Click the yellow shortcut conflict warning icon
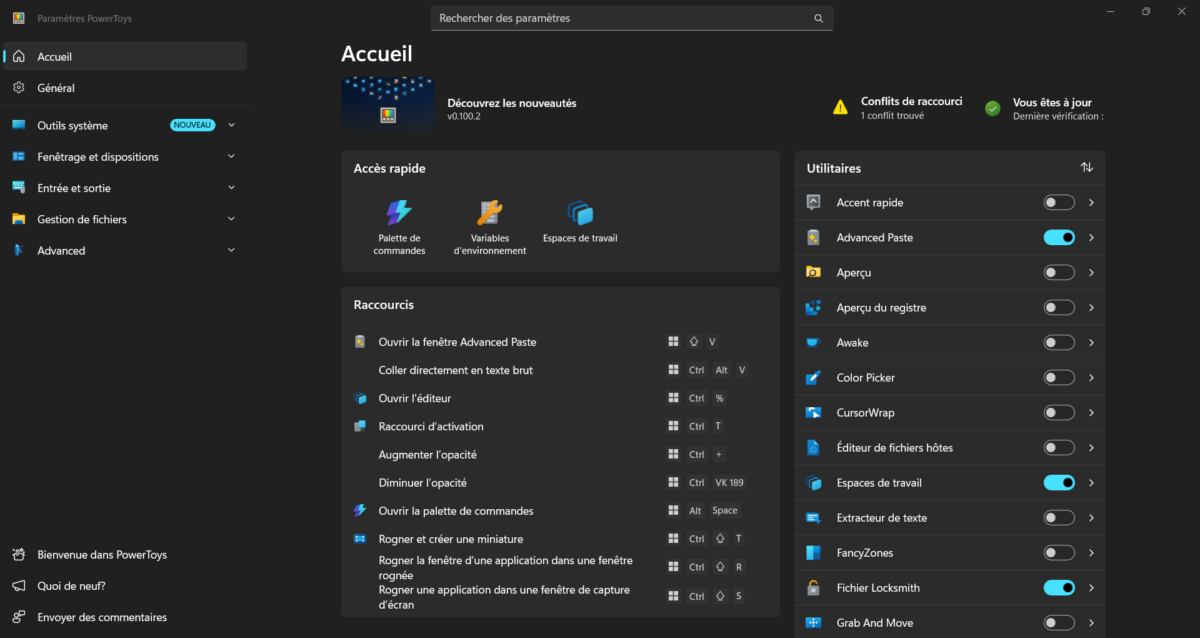 [841, 107]
